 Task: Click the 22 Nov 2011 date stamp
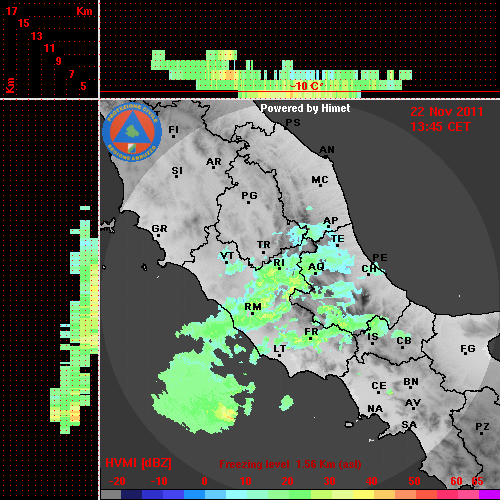[x=447, y=112]
